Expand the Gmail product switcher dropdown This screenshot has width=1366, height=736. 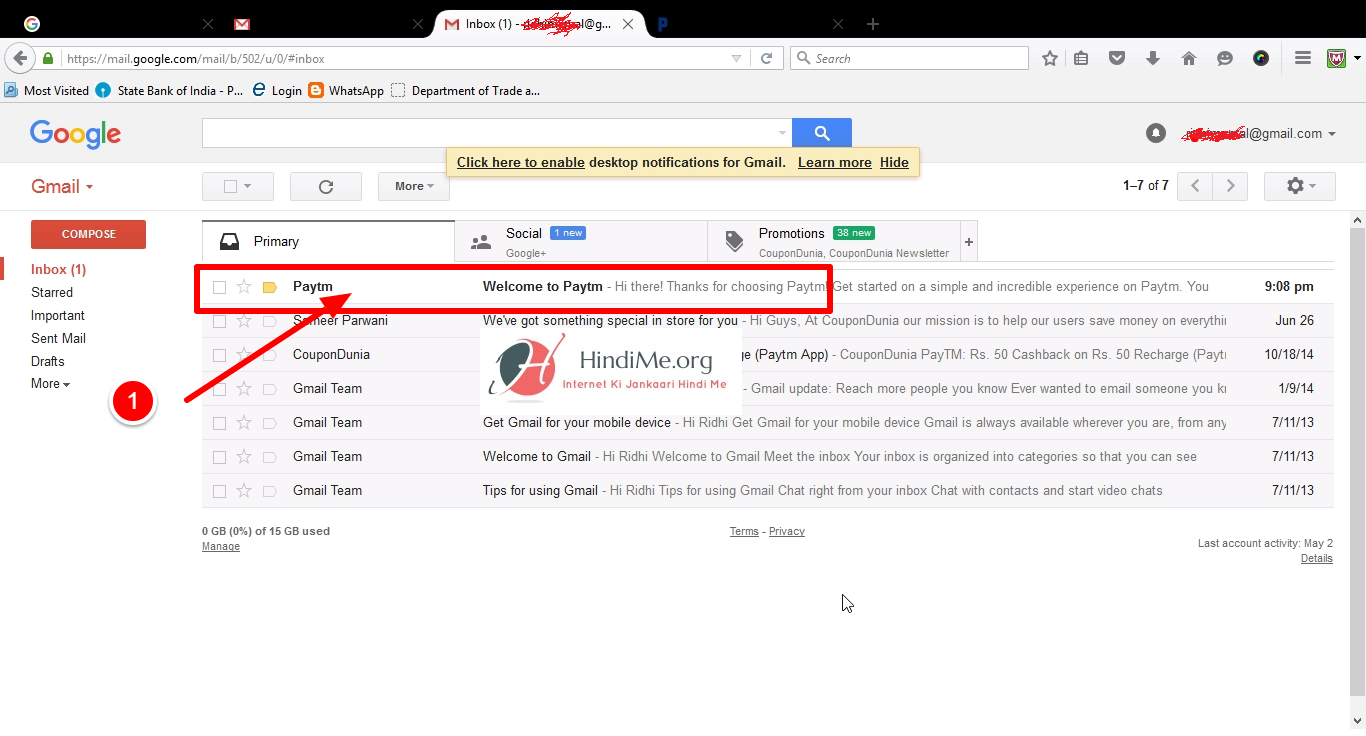[62, 186]
